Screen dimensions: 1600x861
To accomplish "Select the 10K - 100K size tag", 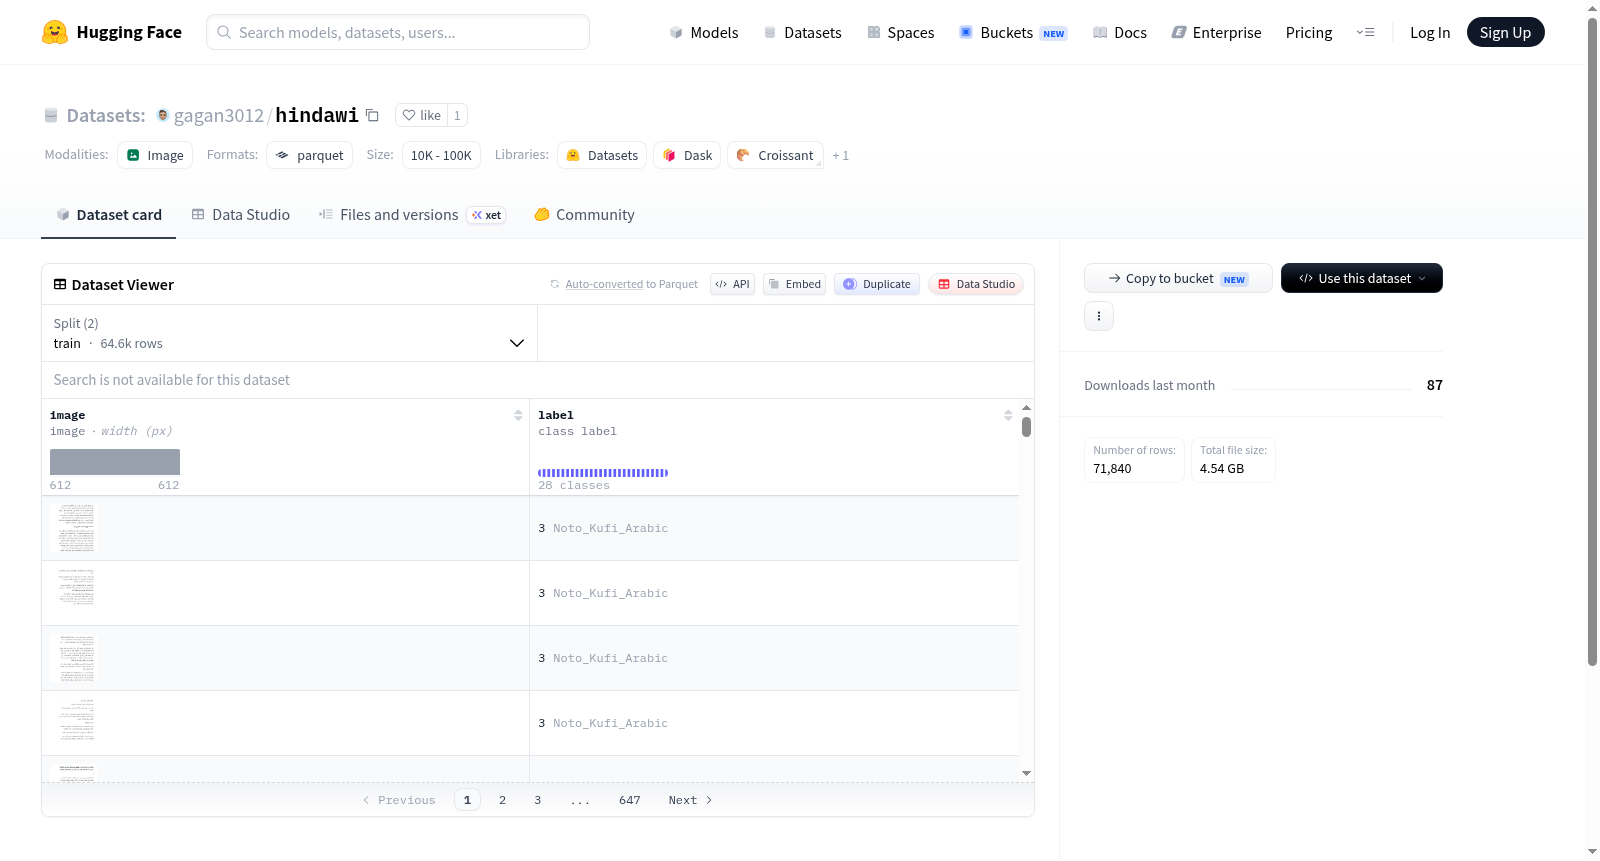I will (441, 155).
